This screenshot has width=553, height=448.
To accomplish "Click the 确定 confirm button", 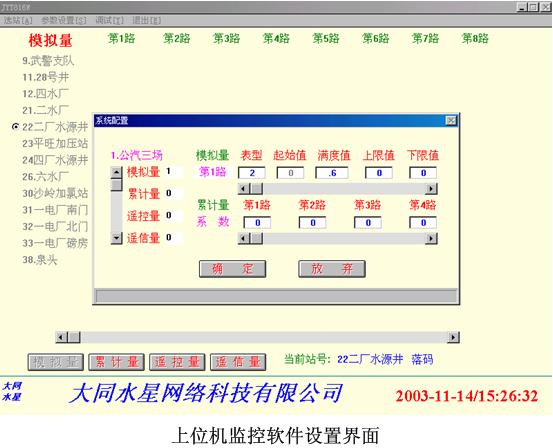I will point(232,269).
